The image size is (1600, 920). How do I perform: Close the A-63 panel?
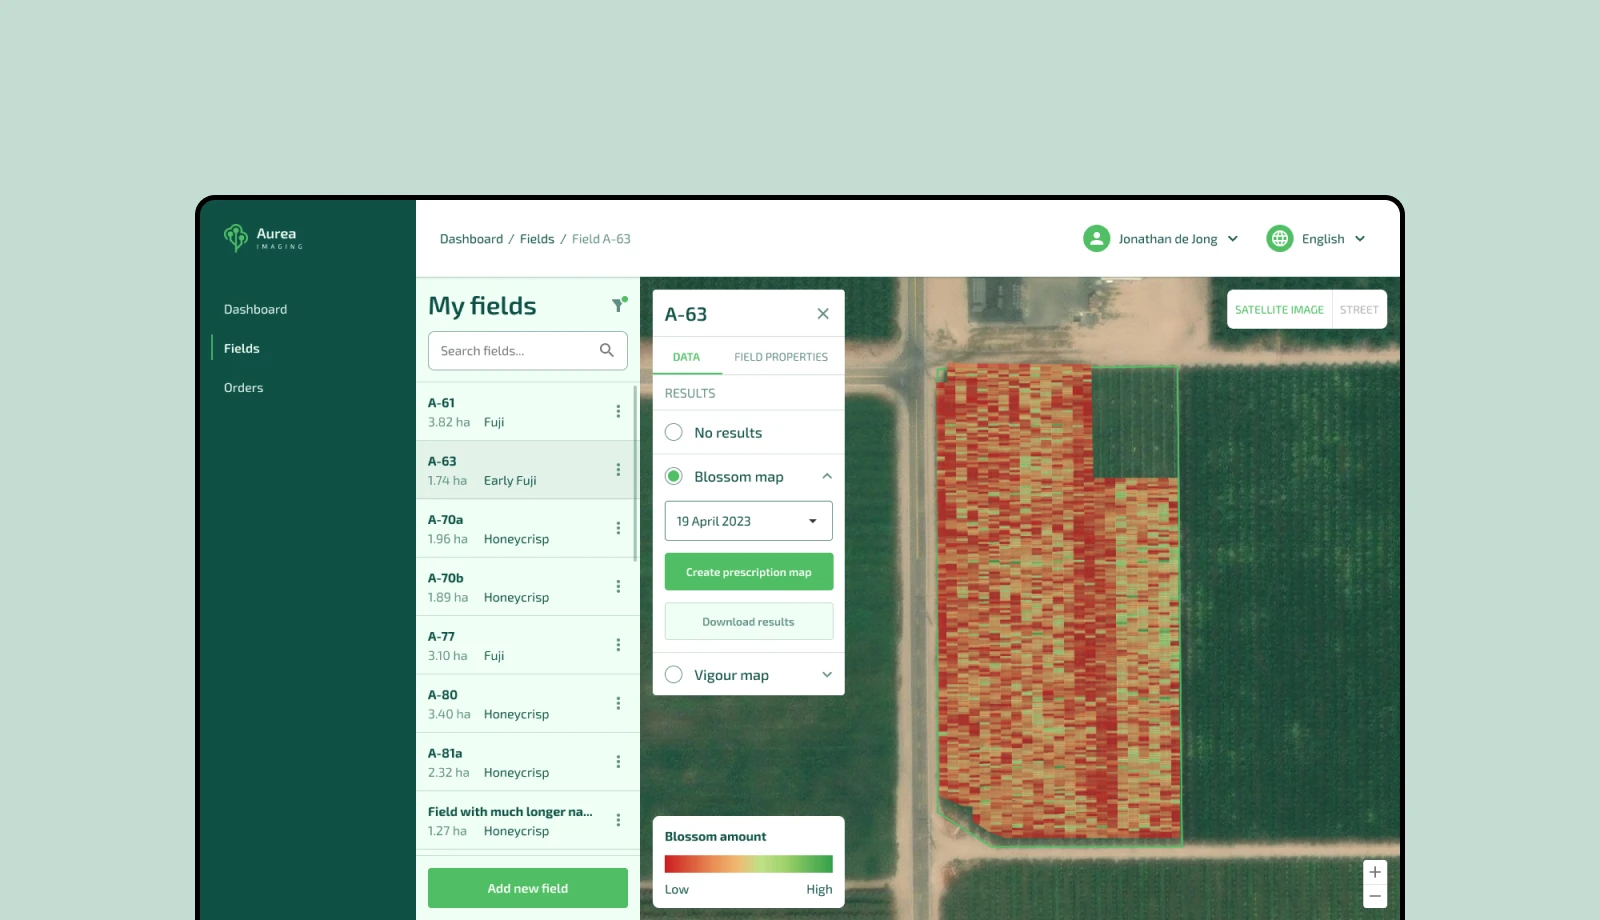(823, 314)
